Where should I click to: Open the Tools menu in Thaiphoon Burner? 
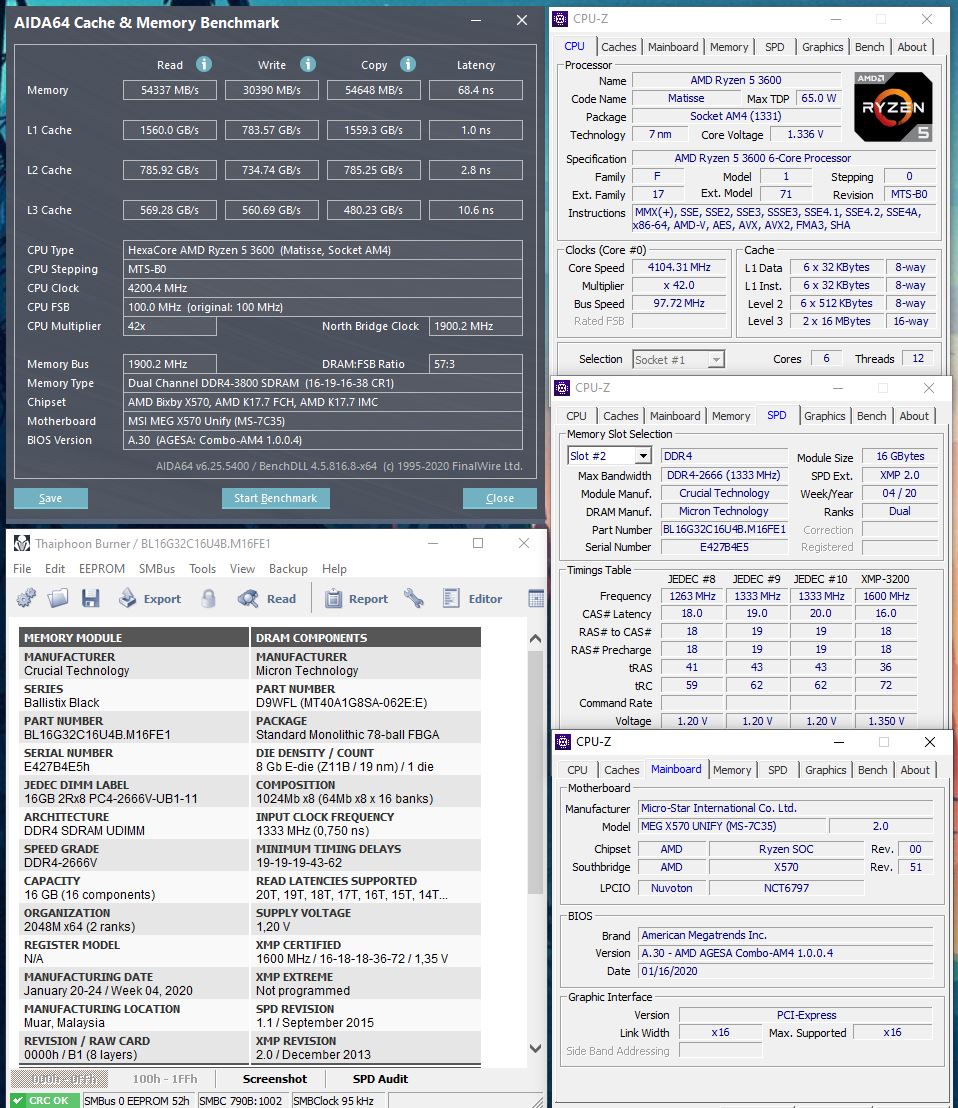[x=202, y=569]
